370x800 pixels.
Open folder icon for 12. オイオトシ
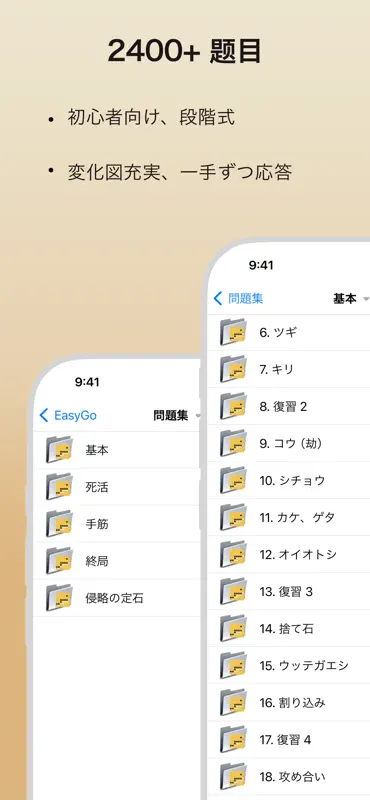click(x=233, y=554)
